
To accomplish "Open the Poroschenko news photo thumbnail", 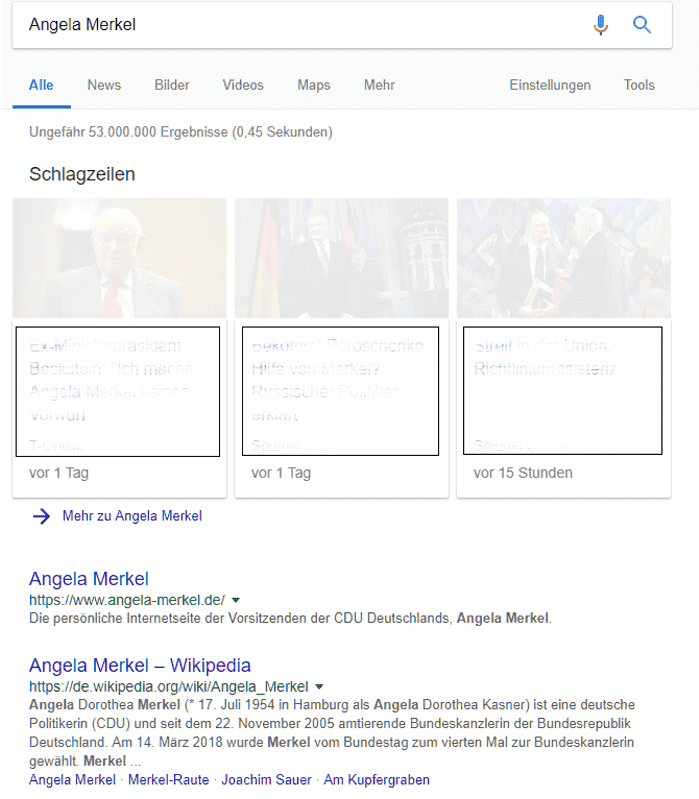I will point(341,258).
